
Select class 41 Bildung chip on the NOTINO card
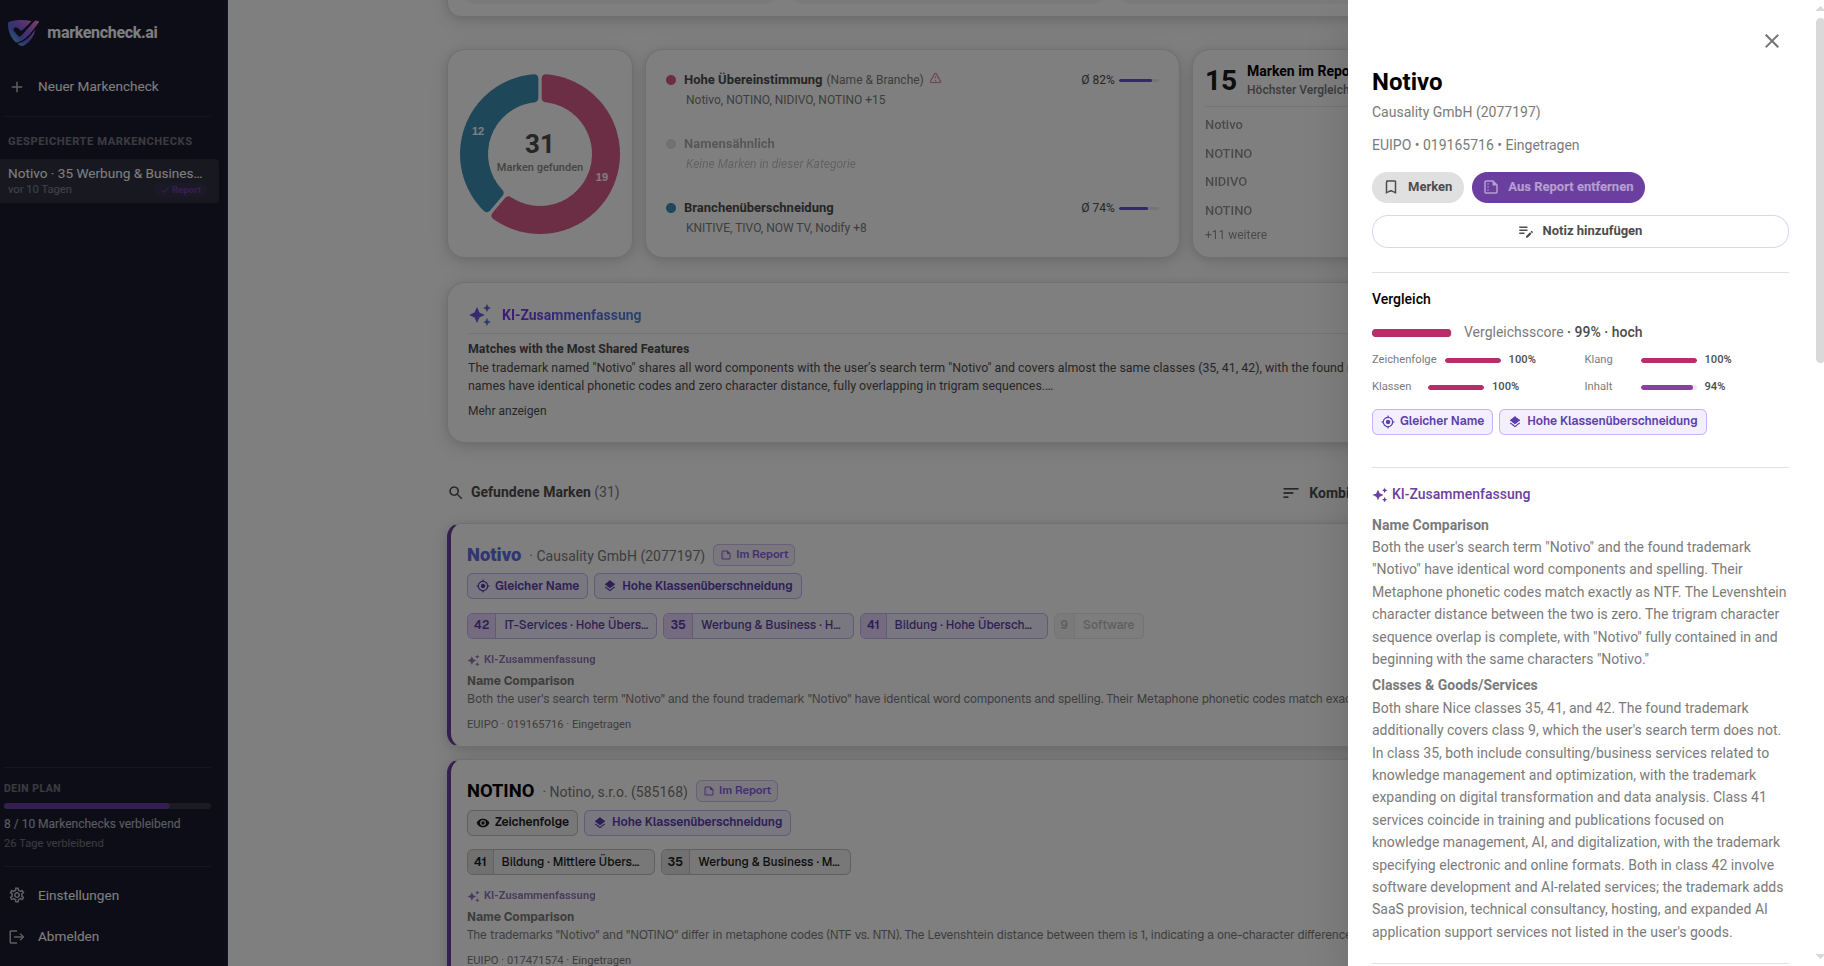coord(561,862)
